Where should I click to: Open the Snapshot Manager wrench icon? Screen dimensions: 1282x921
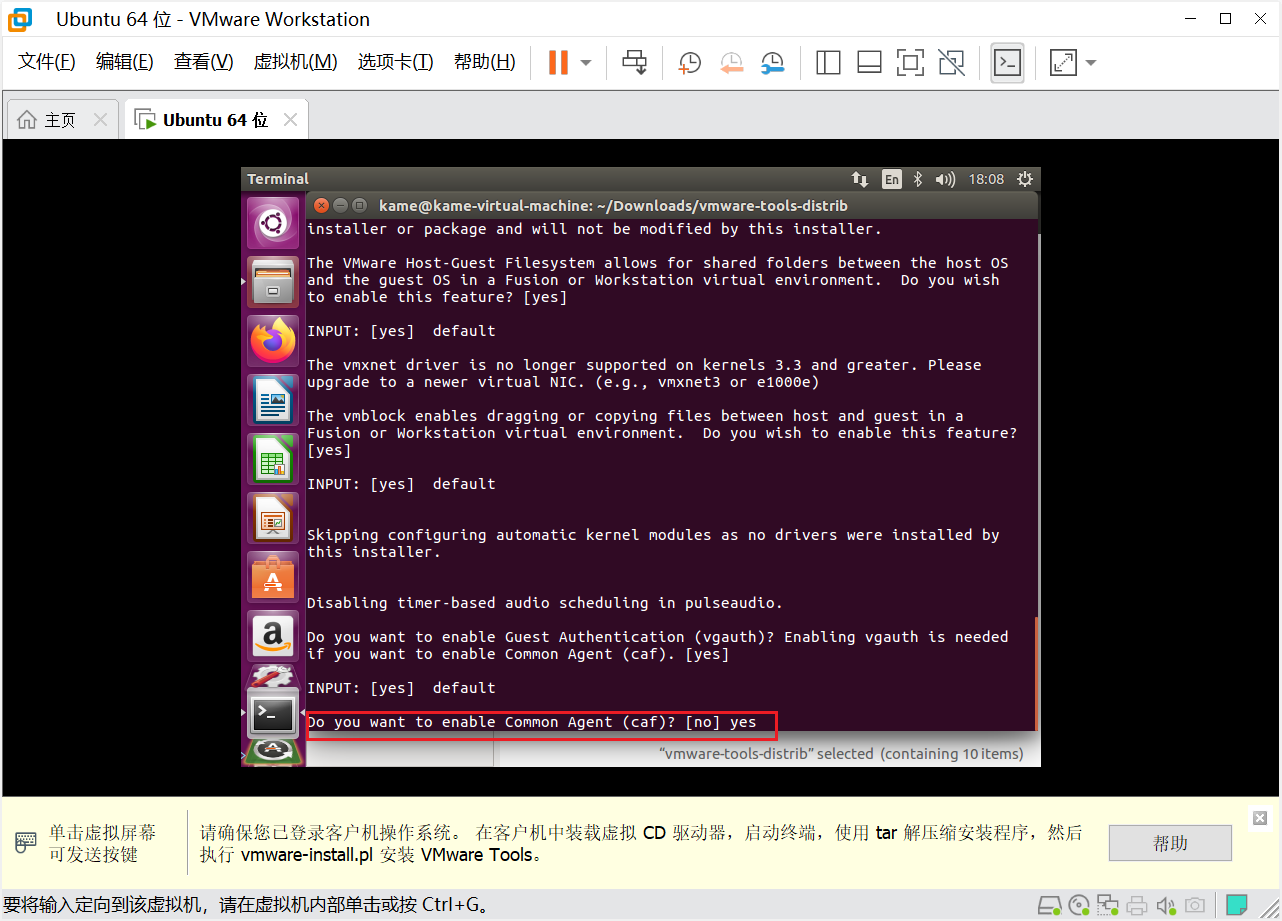tap(772, 63)
